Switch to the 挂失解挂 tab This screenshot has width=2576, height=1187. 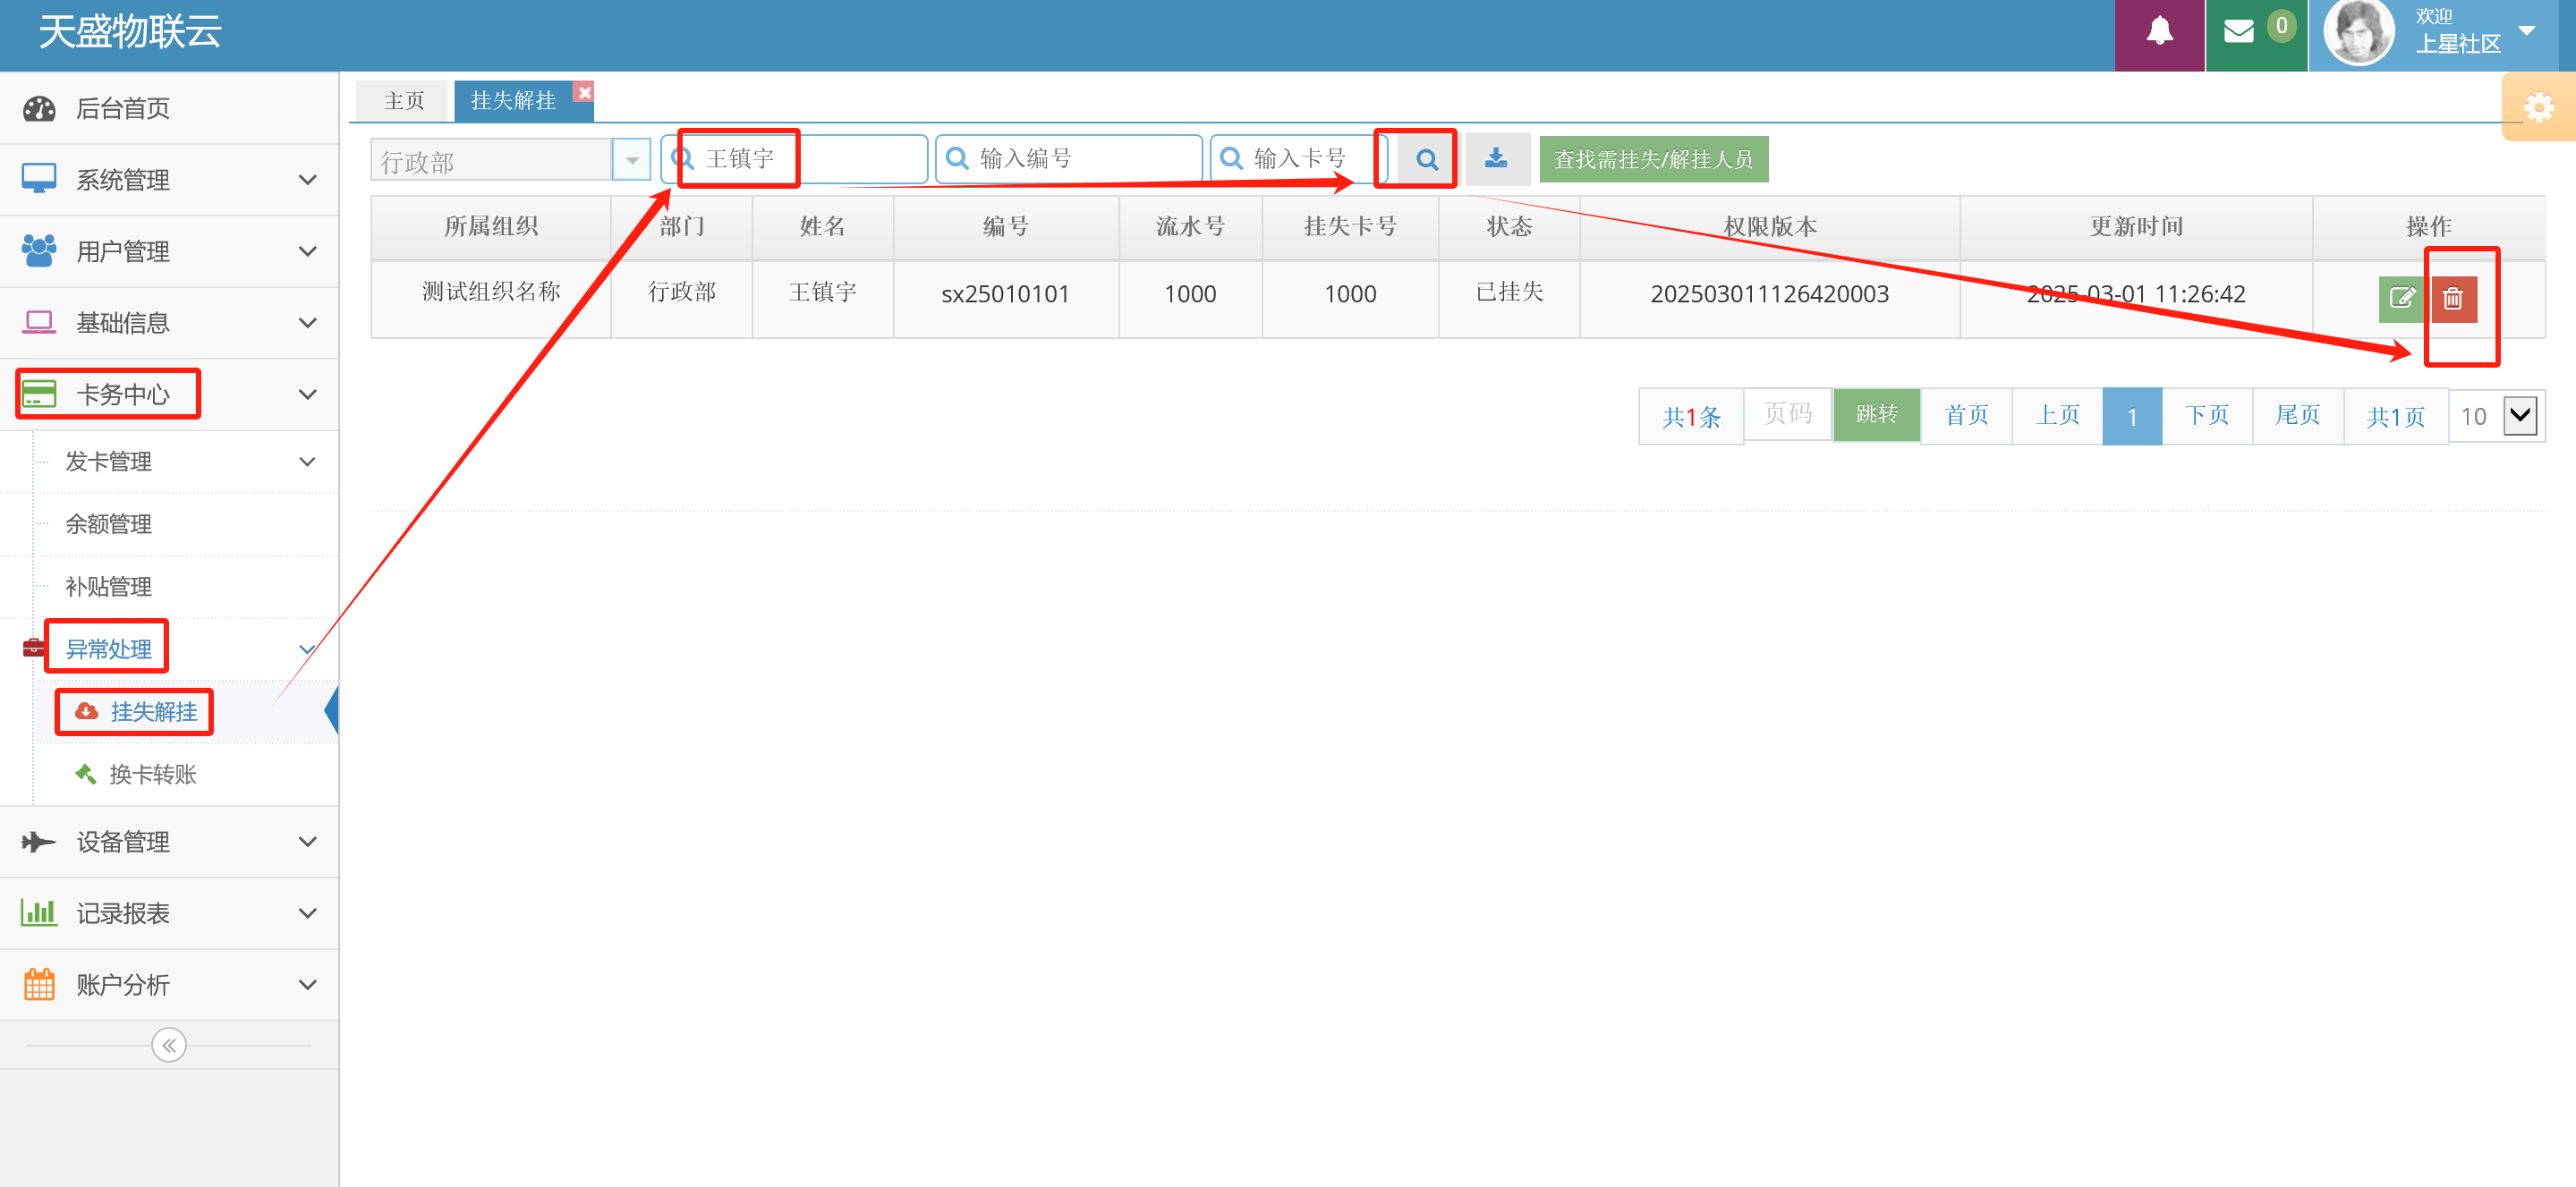(513, 101)
